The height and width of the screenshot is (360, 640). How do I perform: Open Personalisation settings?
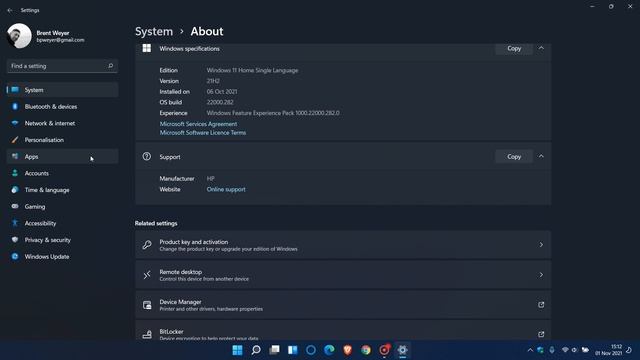pos(62,140)
